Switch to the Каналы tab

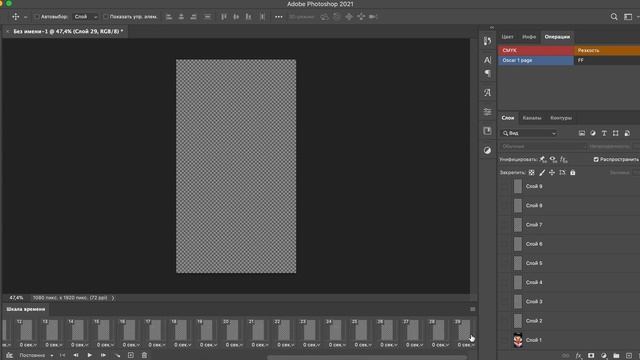pos(532,118)
